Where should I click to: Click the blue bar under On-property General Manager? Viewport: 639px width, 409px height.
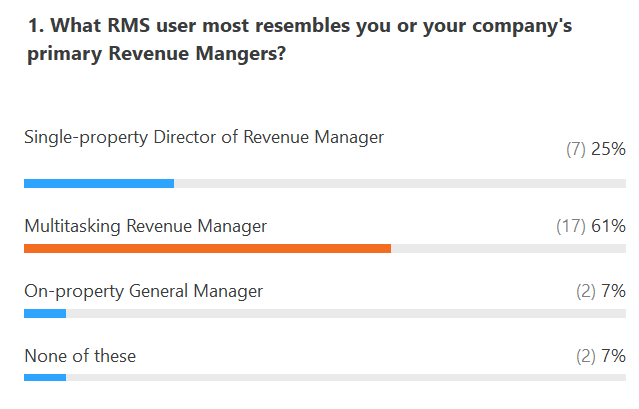45,313
